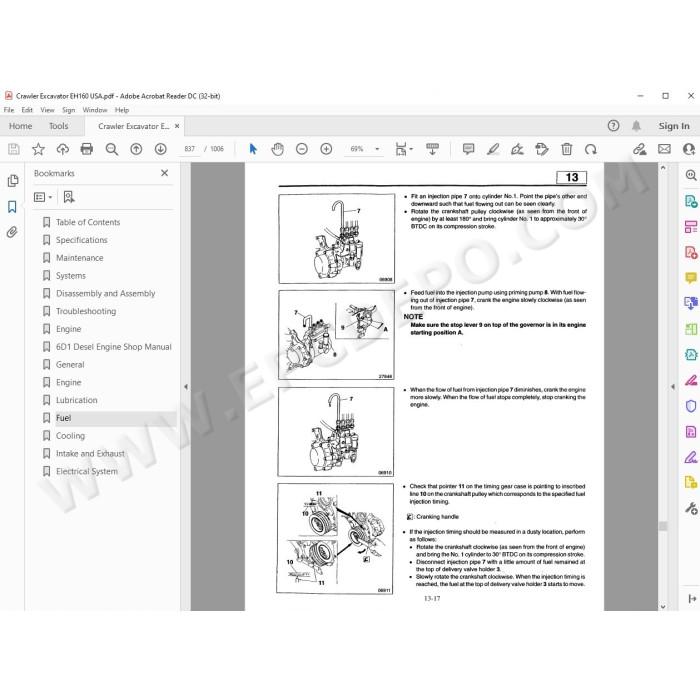Click the vertical scrollbar thumb of the document
This screenshot has width=700, height=700.
point(663,526)
